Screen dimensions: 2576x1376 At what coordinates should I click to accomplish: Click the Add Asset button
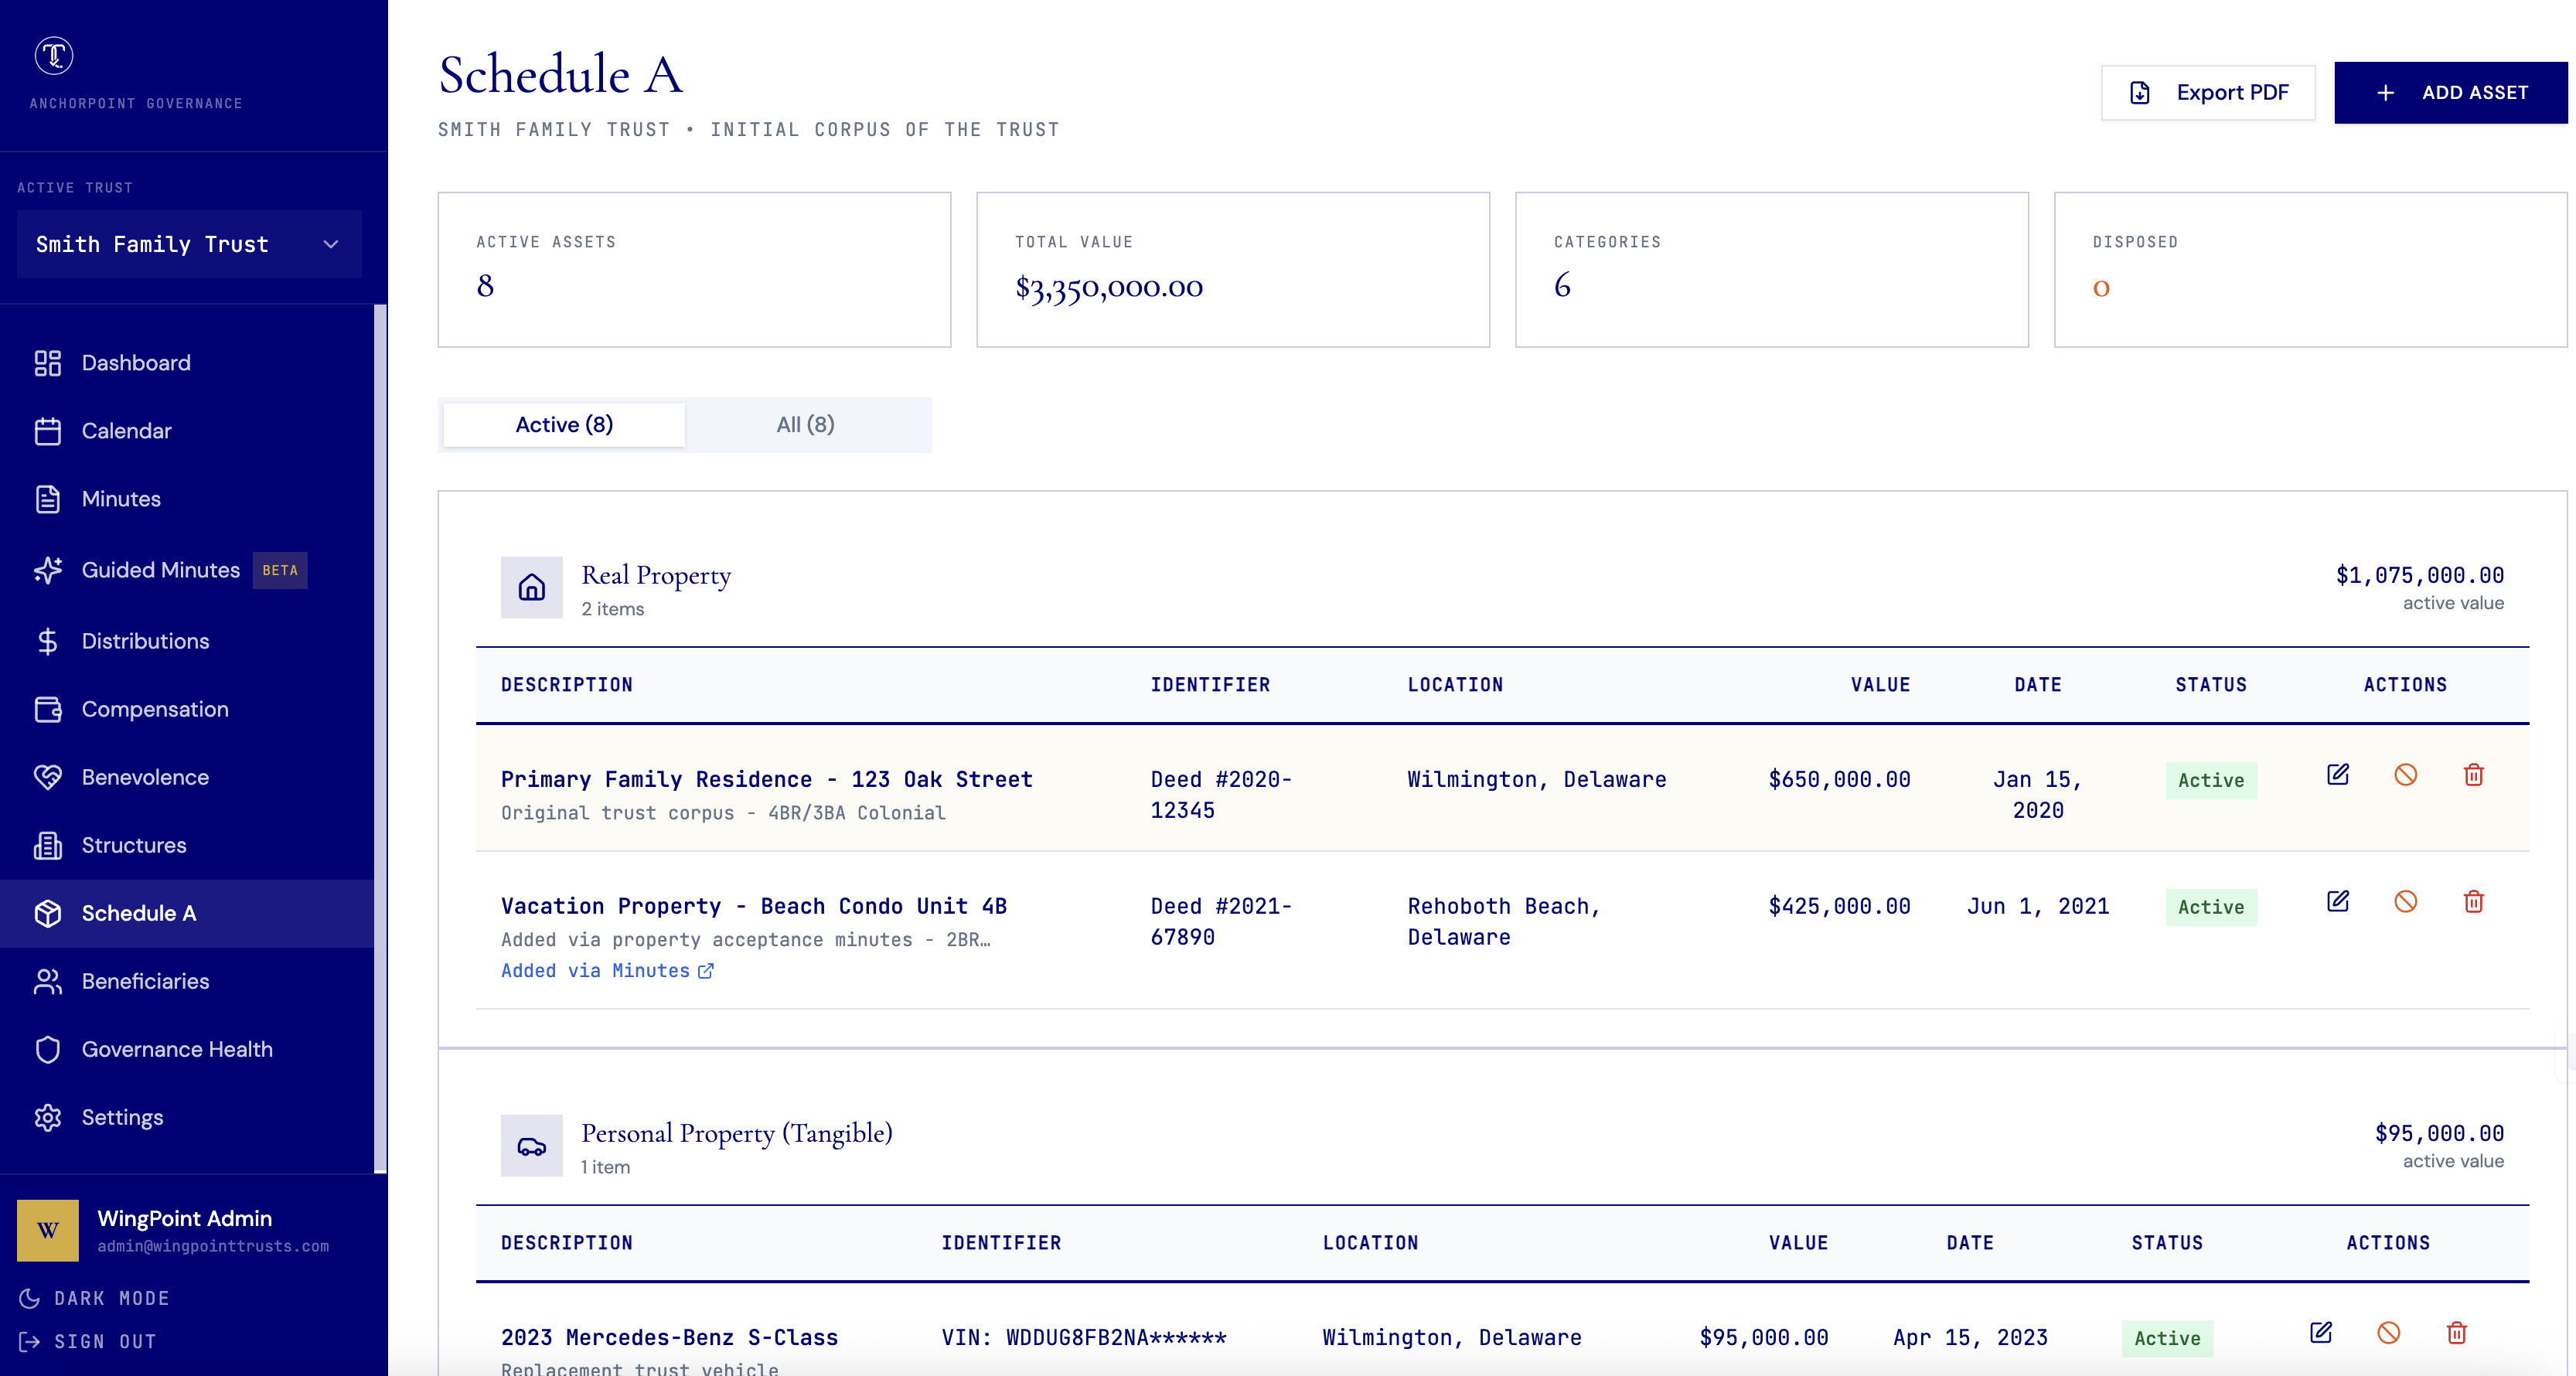[2450, 93]
